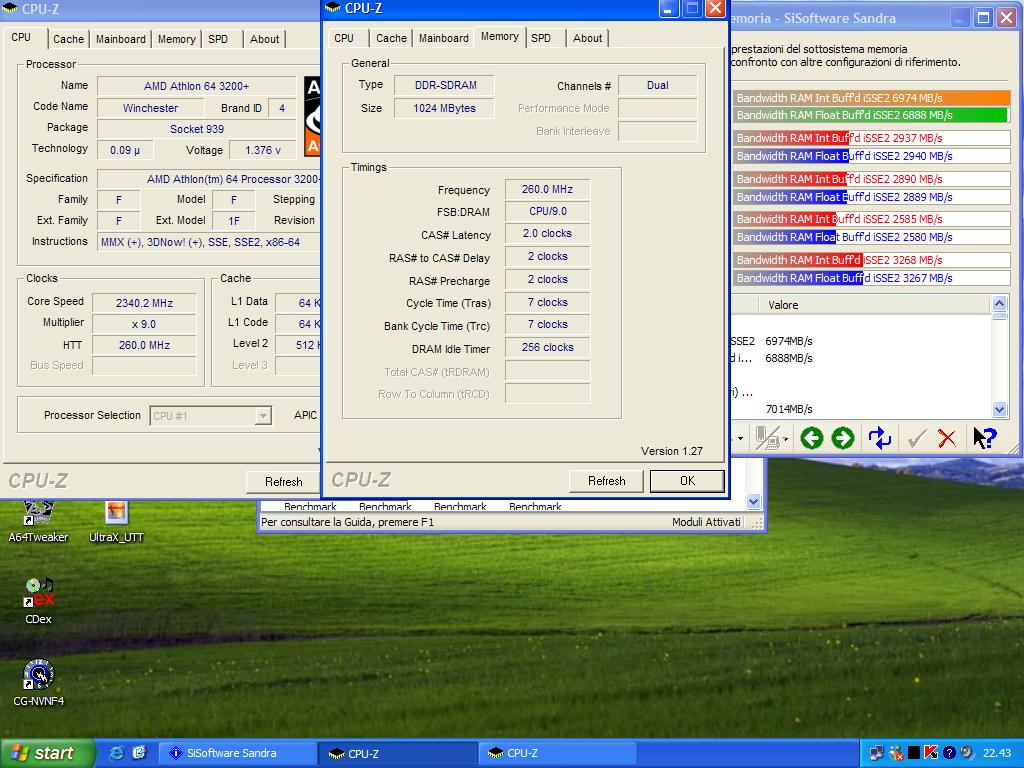Click Refresh in the back CPU-Z window
The image size is (1024, 768).
(283, 482)
